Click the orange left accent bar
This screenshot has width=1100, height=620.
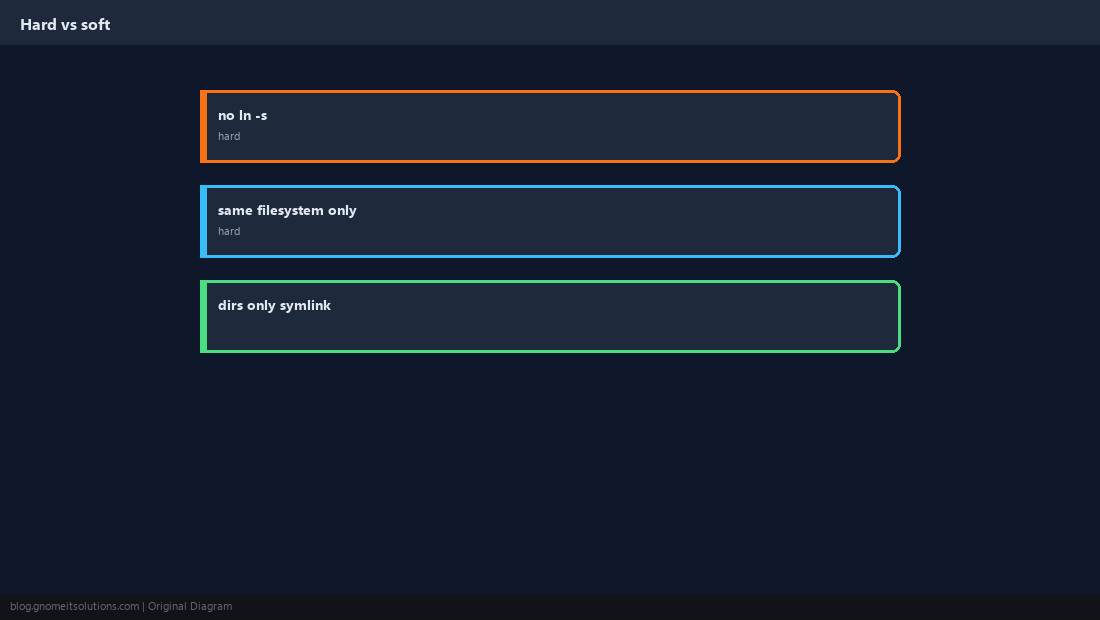pos(203,126)
